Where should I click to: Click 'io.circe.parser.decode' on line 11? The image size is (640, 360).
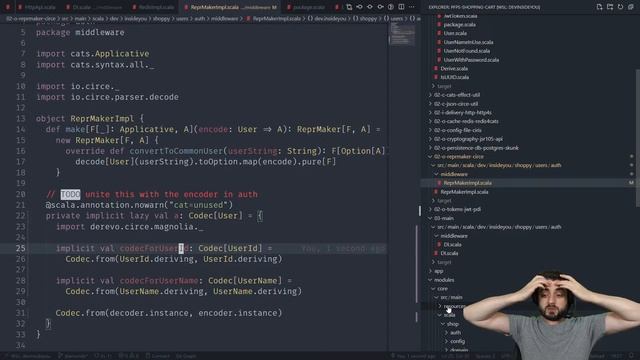pos(124,97)
